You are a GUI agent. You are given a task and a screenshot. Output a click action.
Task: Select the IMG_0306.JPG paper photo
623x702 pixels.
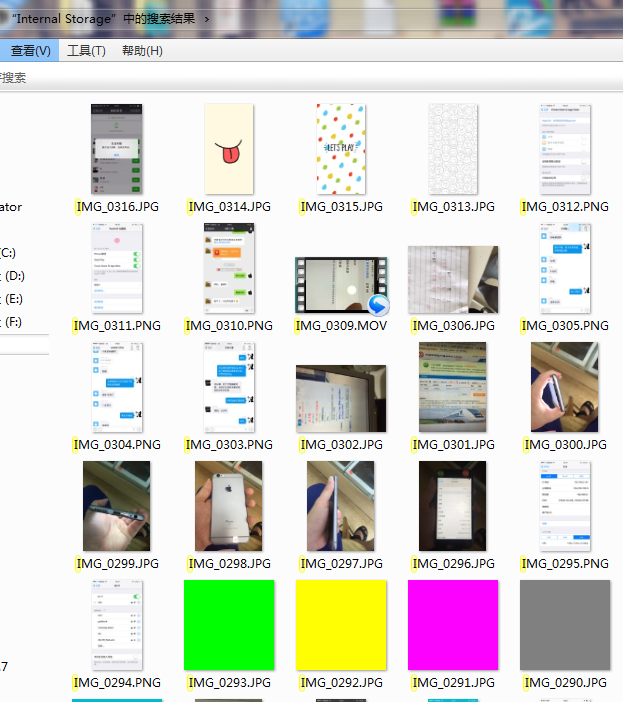point(453,279)
